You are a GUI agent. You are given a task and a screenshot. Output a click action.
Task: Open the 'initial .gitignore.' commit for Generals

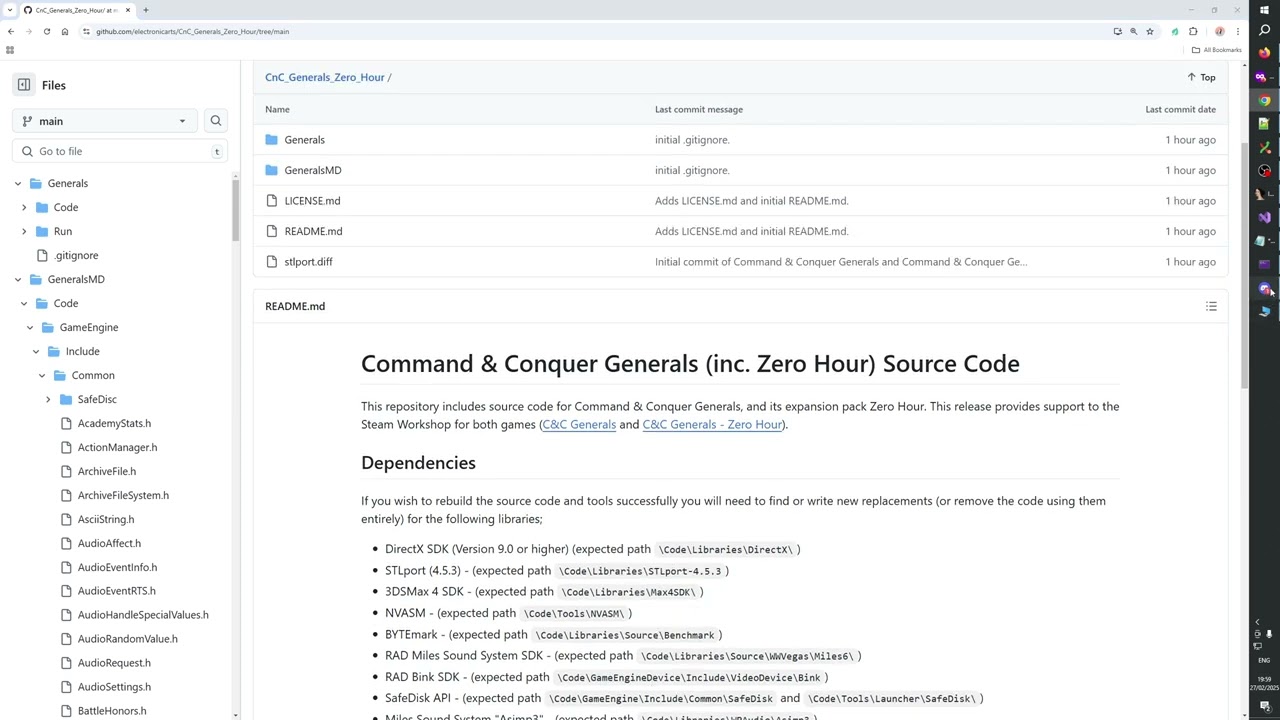[692, 140]
